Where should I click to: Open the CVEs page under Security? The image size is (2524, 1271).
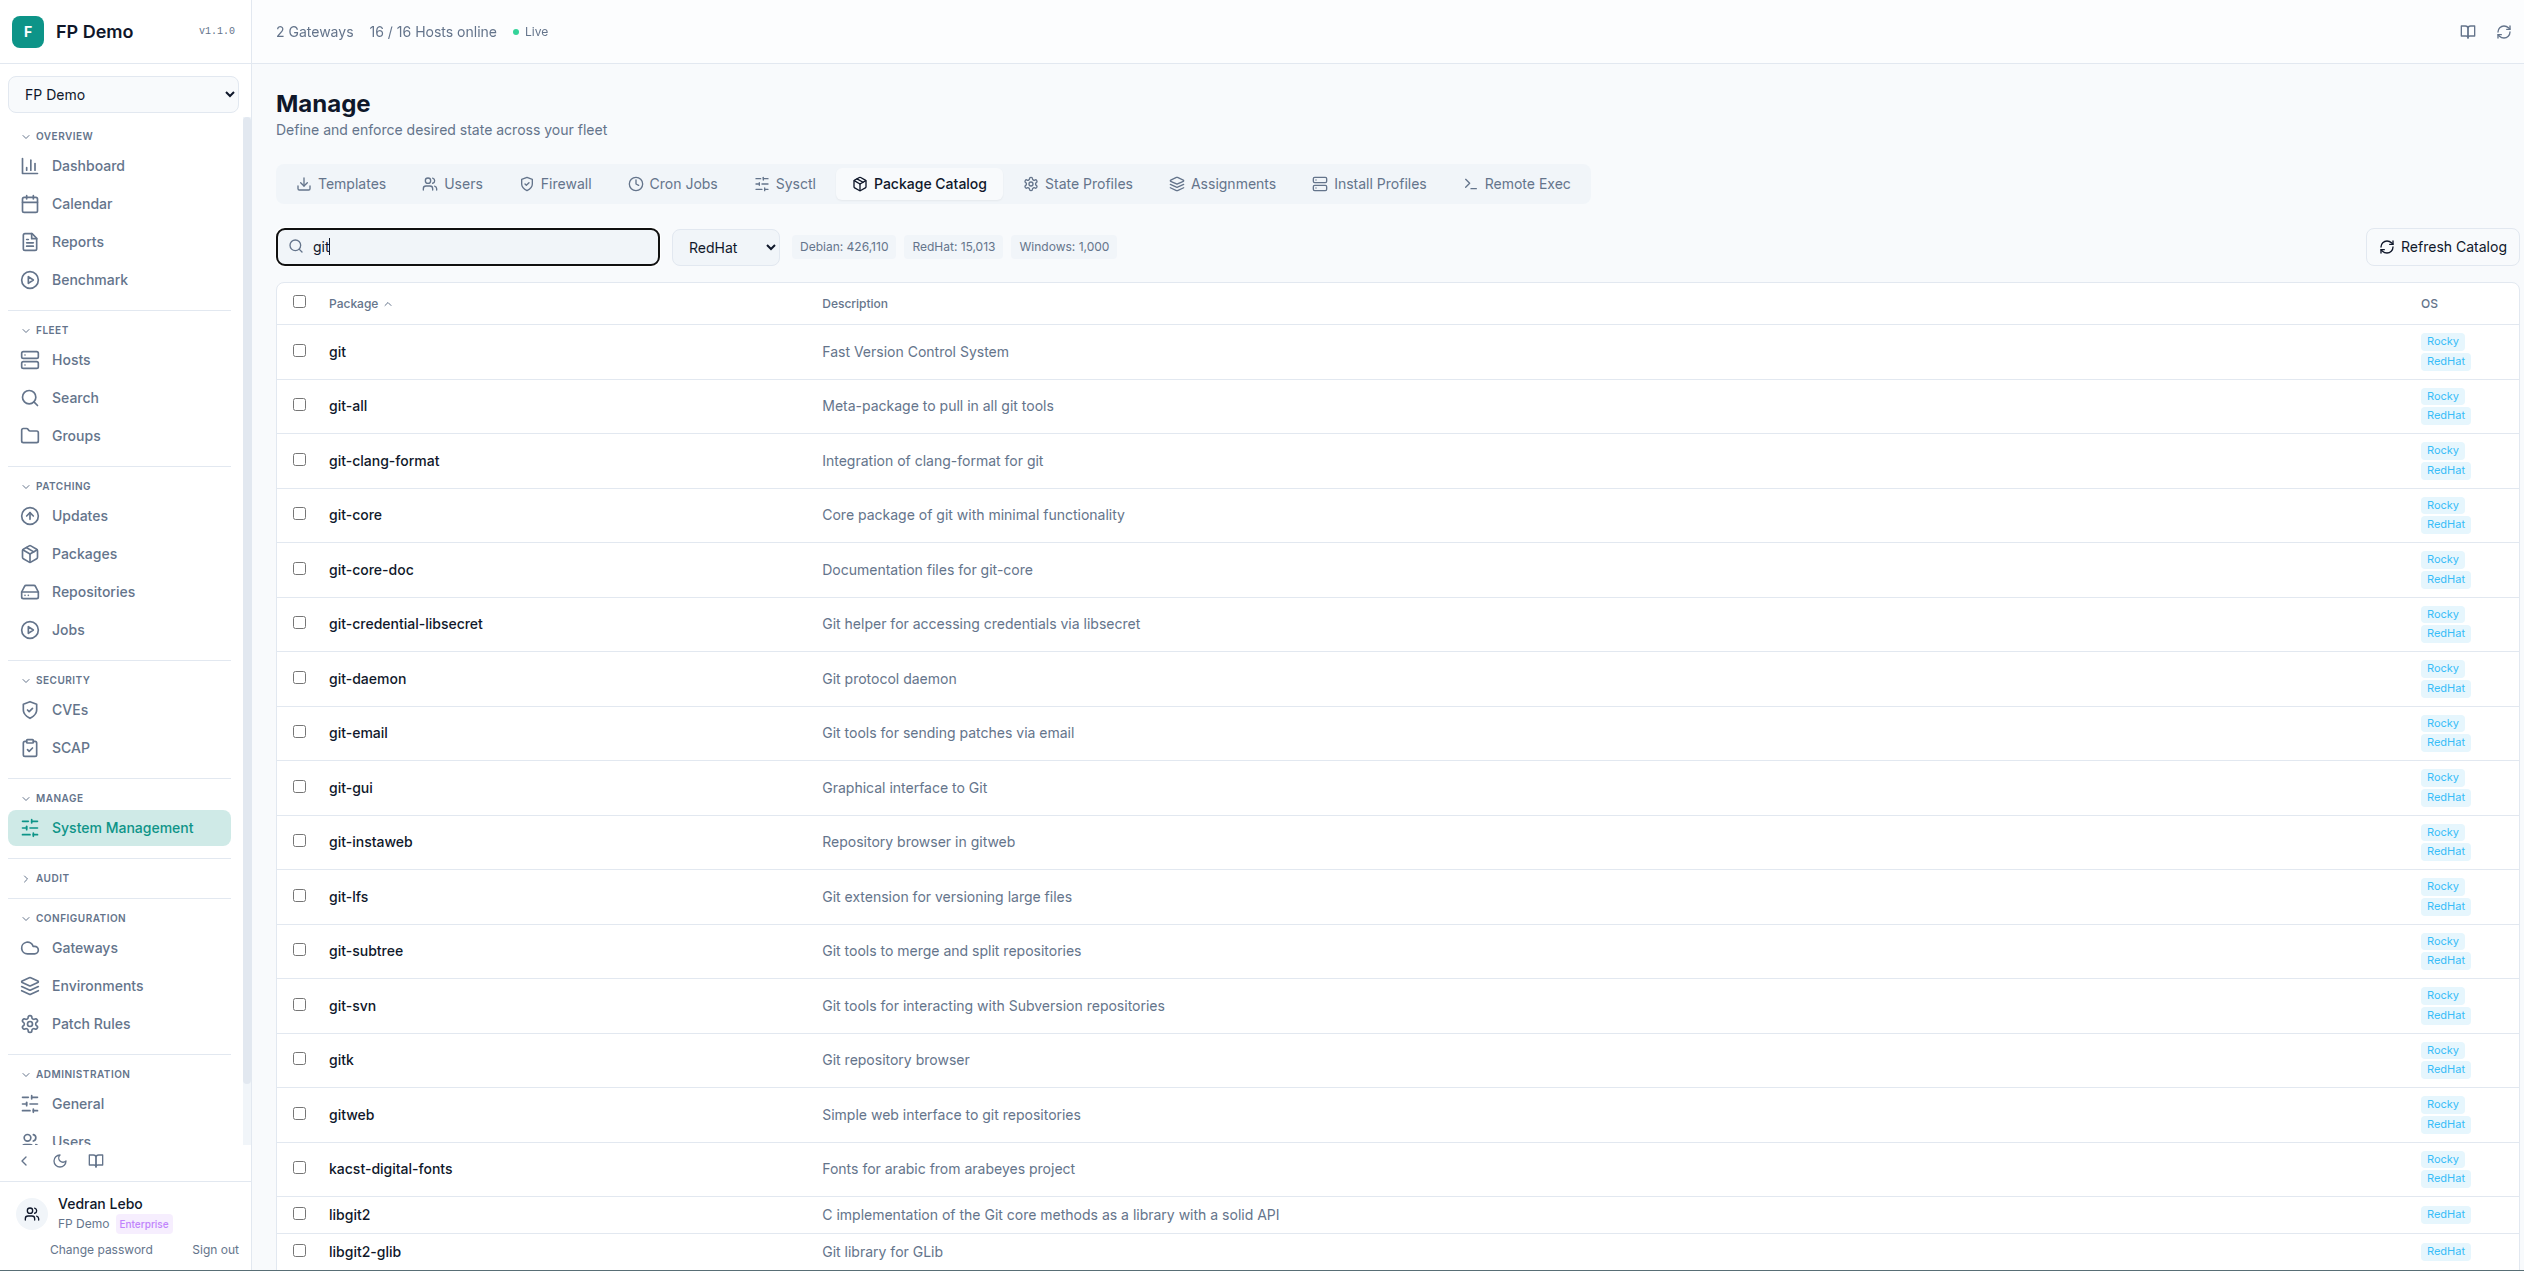[70, 709]
